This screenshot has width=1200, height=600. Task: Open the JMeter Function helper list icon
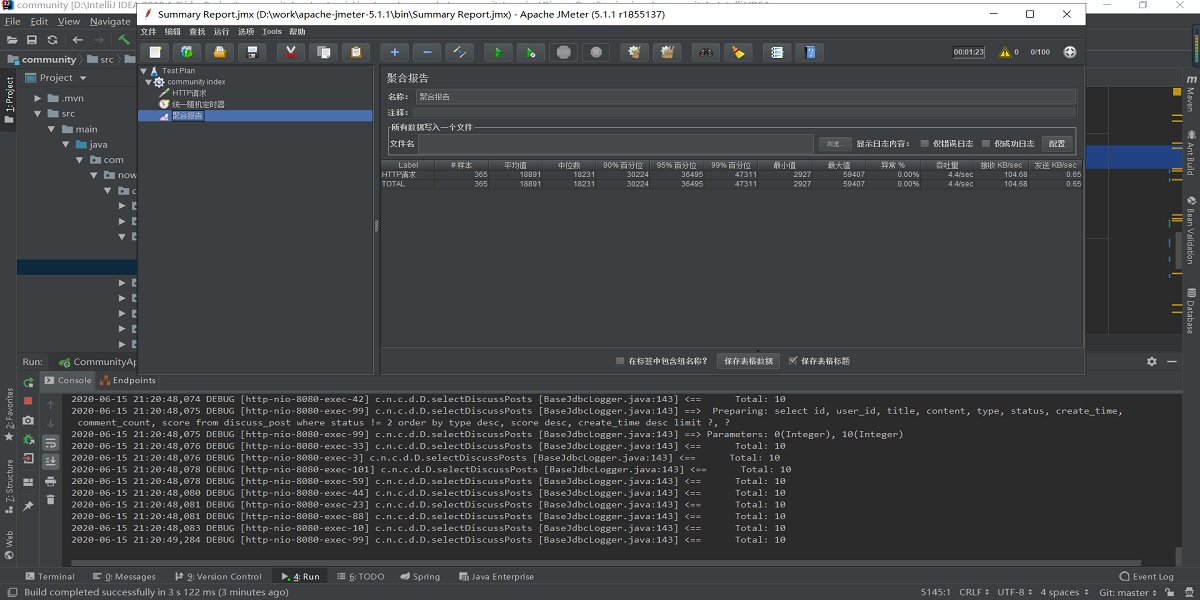[776, 52]
